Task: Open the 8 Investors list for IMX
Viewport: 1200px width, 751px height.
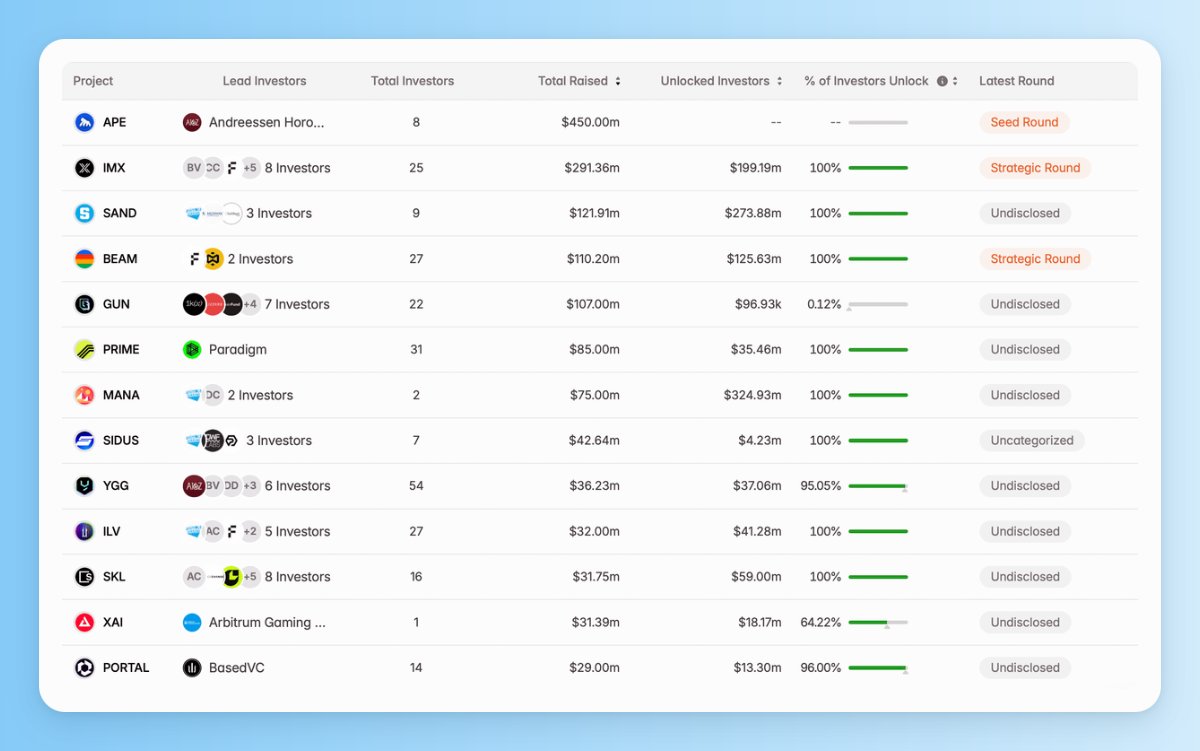Action: coord(297,168)
